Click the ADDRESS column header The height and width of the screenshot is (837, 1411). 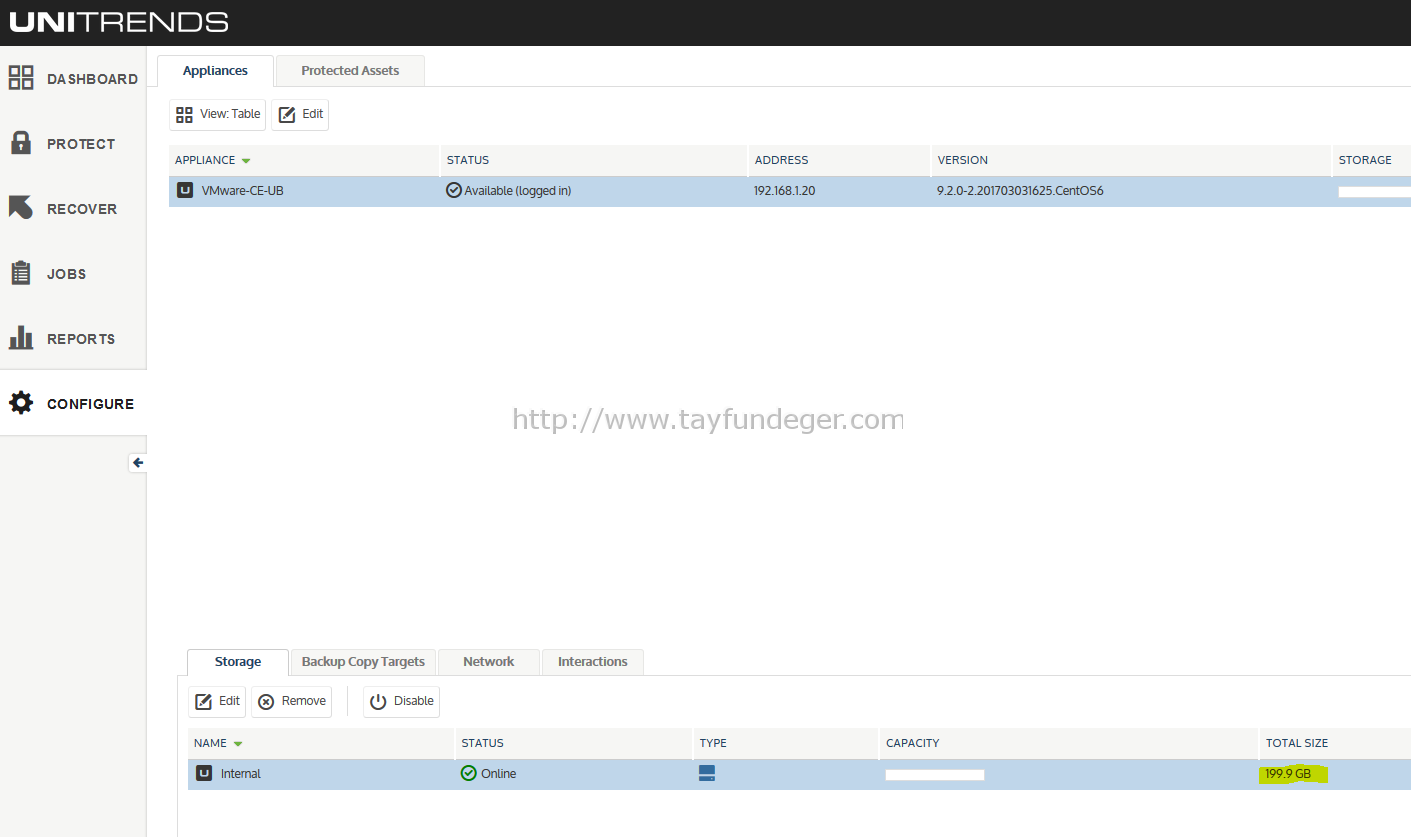pyautogui.click(x=839, y=160)
